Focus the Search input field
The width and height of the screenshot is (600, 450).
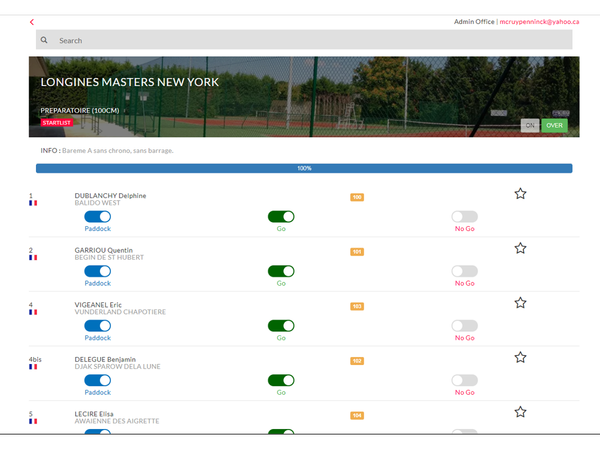click(x=310, y=41)
